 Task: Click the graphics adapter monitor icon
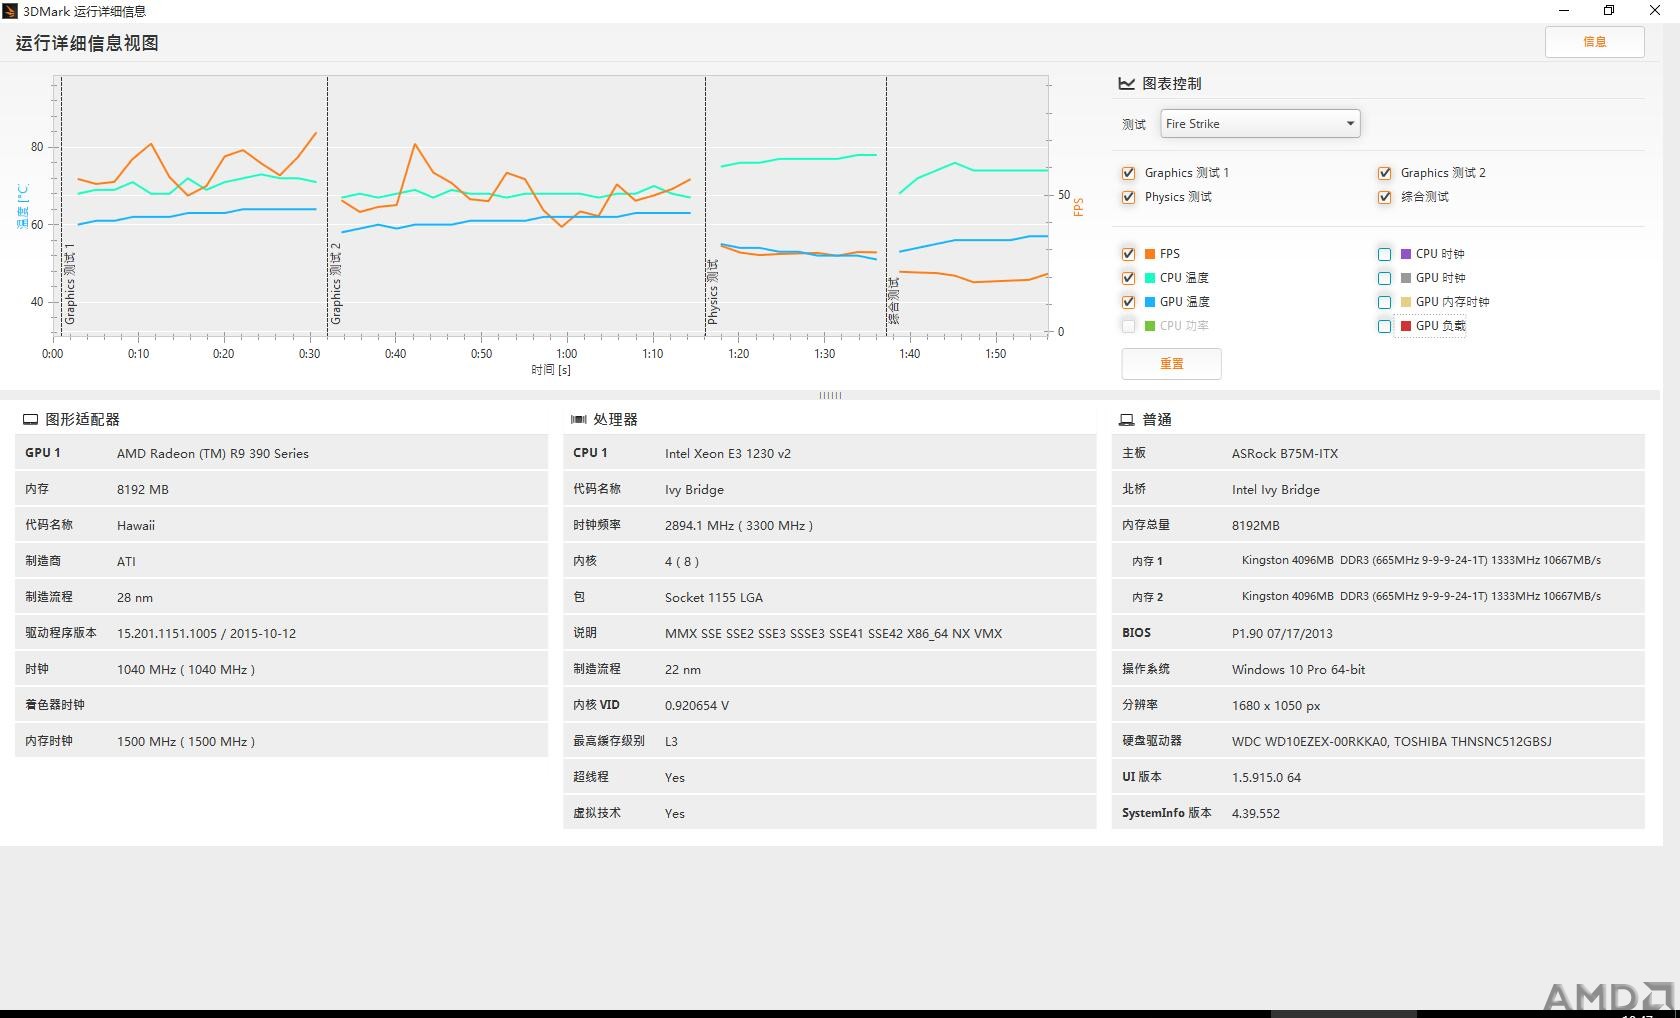tap(30, 420)
